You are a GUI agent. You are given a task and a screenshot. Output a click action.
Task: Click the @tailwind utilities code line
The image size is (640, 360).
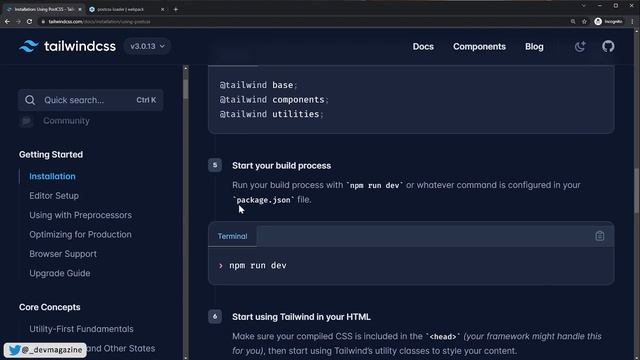click(271, 114)
